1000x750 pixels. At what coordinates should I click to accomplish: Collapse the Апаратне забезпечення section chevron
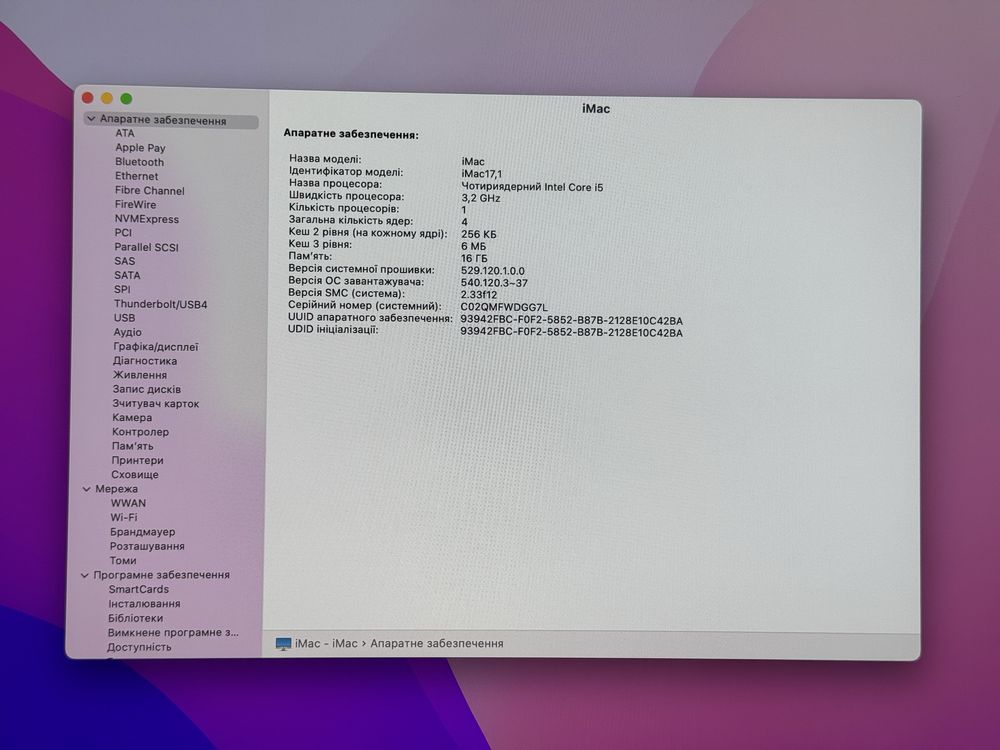click(91, 119)
